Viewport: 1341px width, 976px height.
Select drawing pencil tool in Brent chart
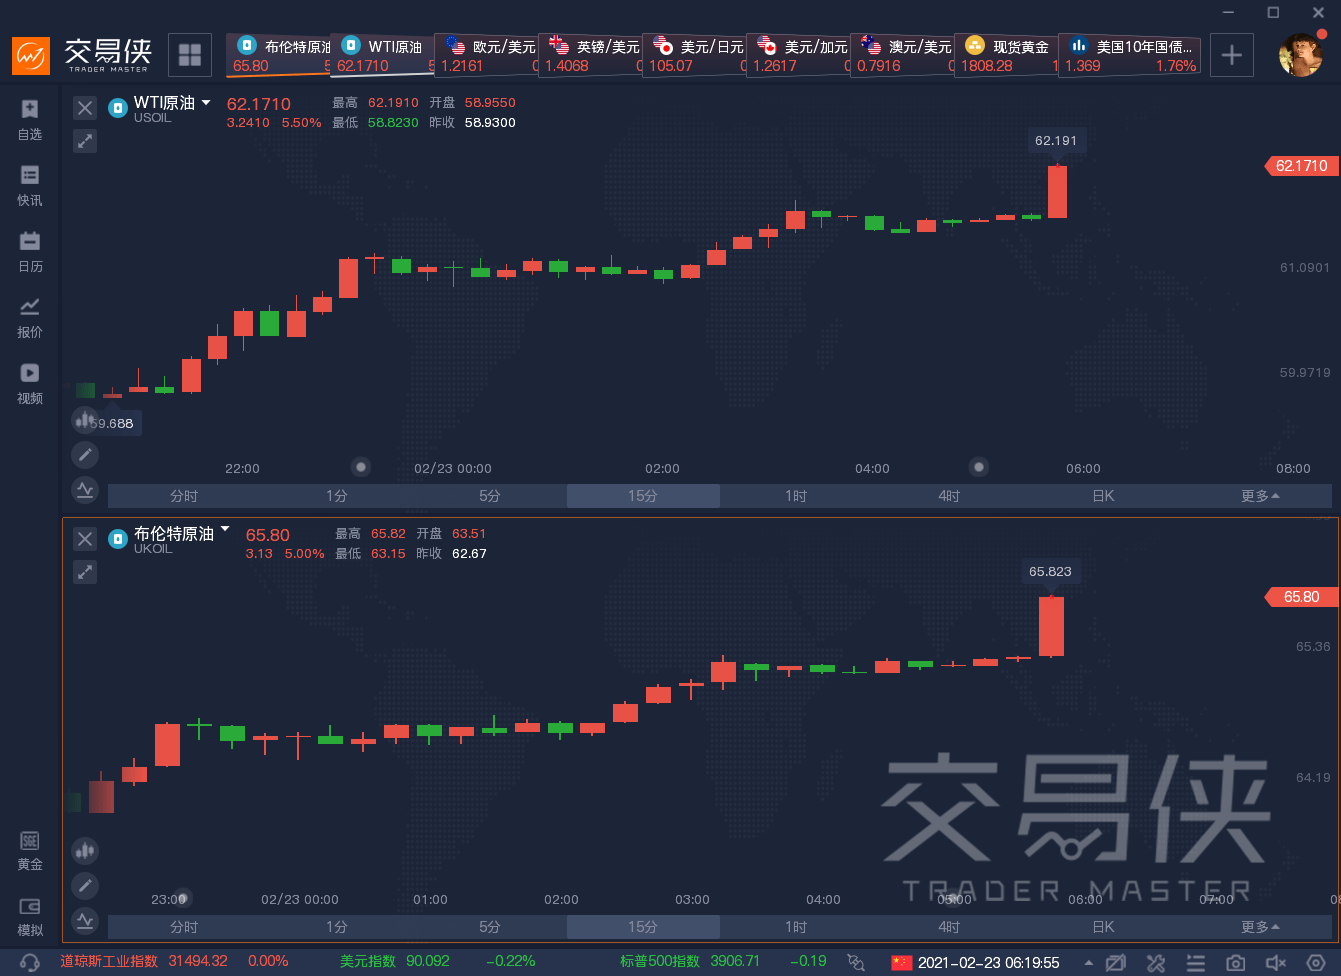pos(85,886)
